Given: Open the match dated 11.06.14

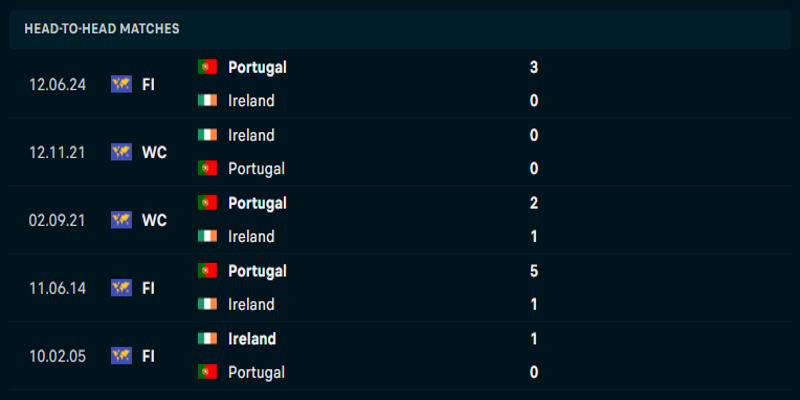Looking at the screenshot, I should pyautogui.click(x=57, y=288).
